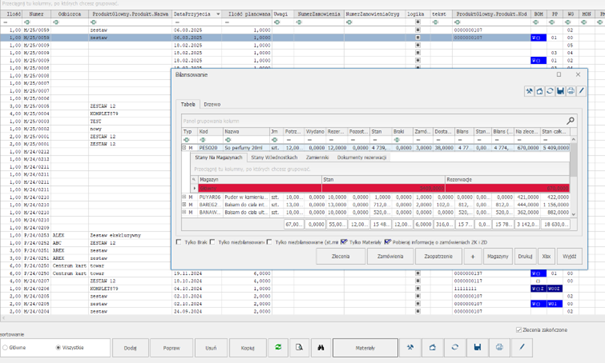The image size is (605, 363).
Task: Click the save diskette icon in Bilansowanie dialog
Action: click(560, 91)
